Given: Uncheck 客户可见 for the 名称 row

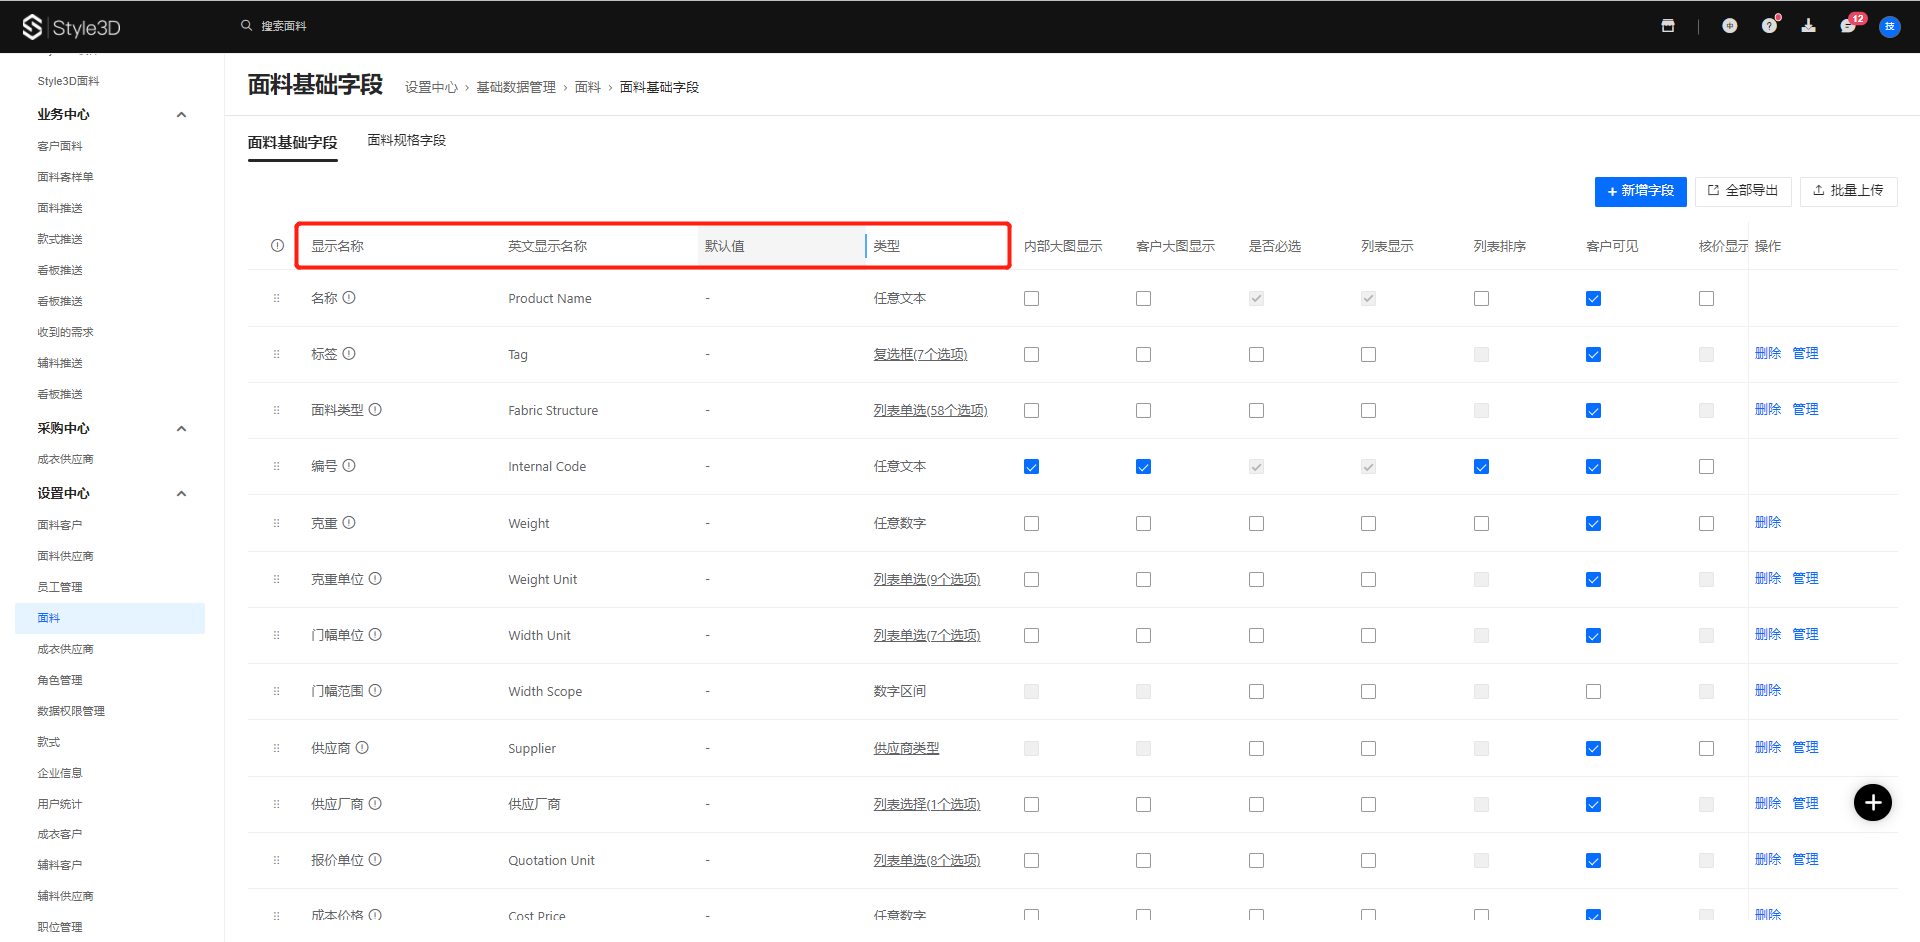Looking at the screenshot, I should (1593, 299).
